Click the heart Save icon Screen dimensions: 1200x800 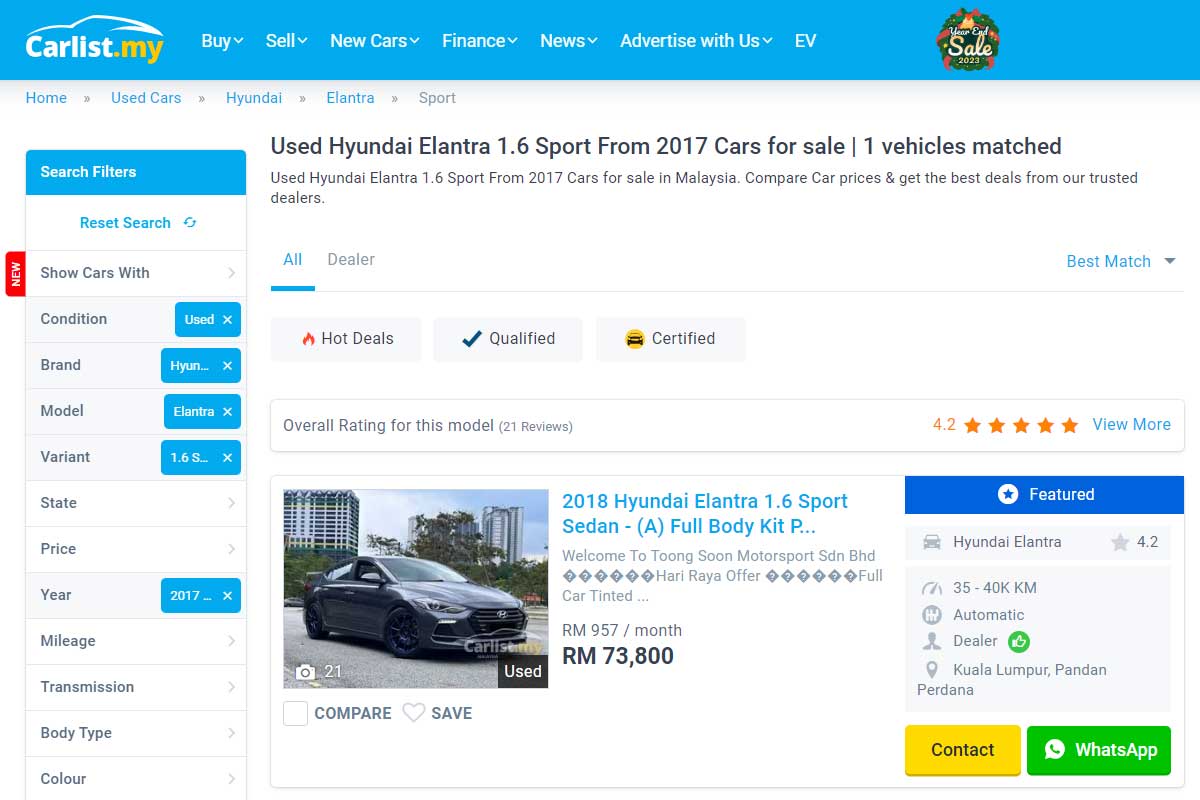click(414, 713)
